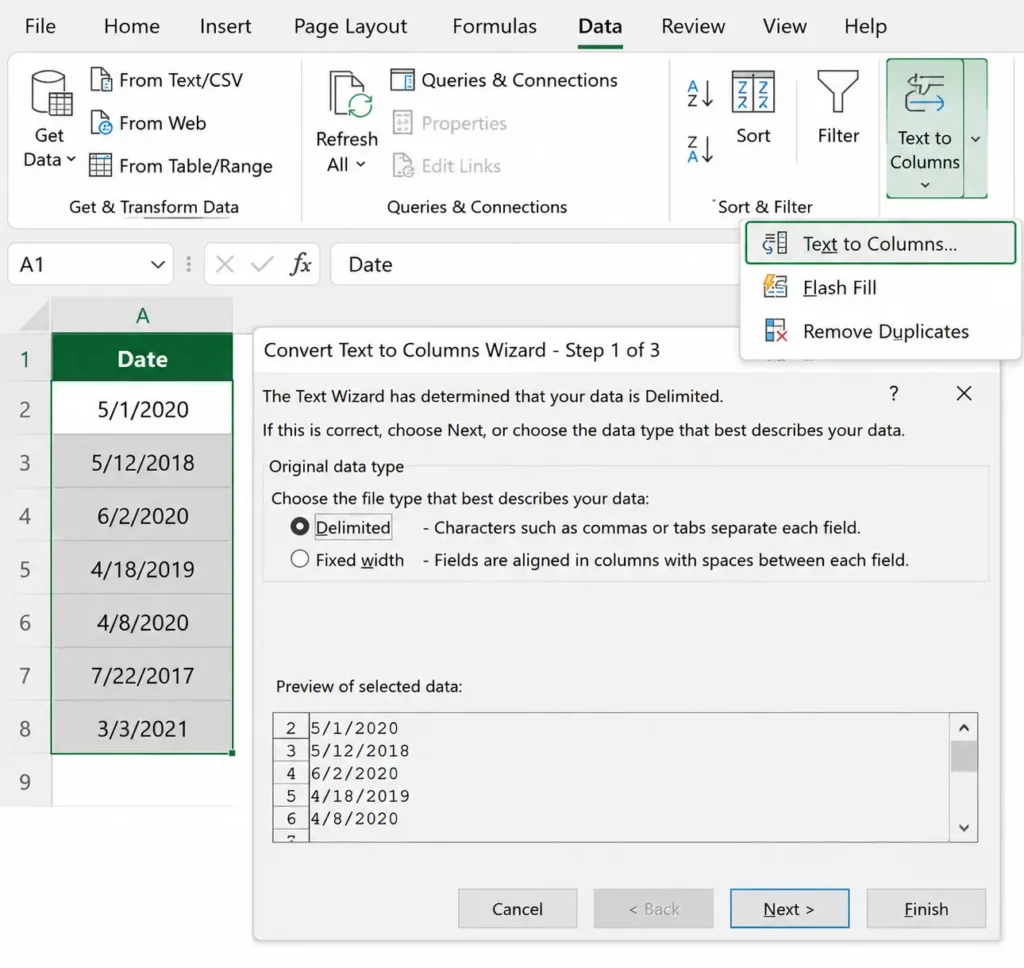
Task: Click the formula bar enter checkmark
Action: 263,265
